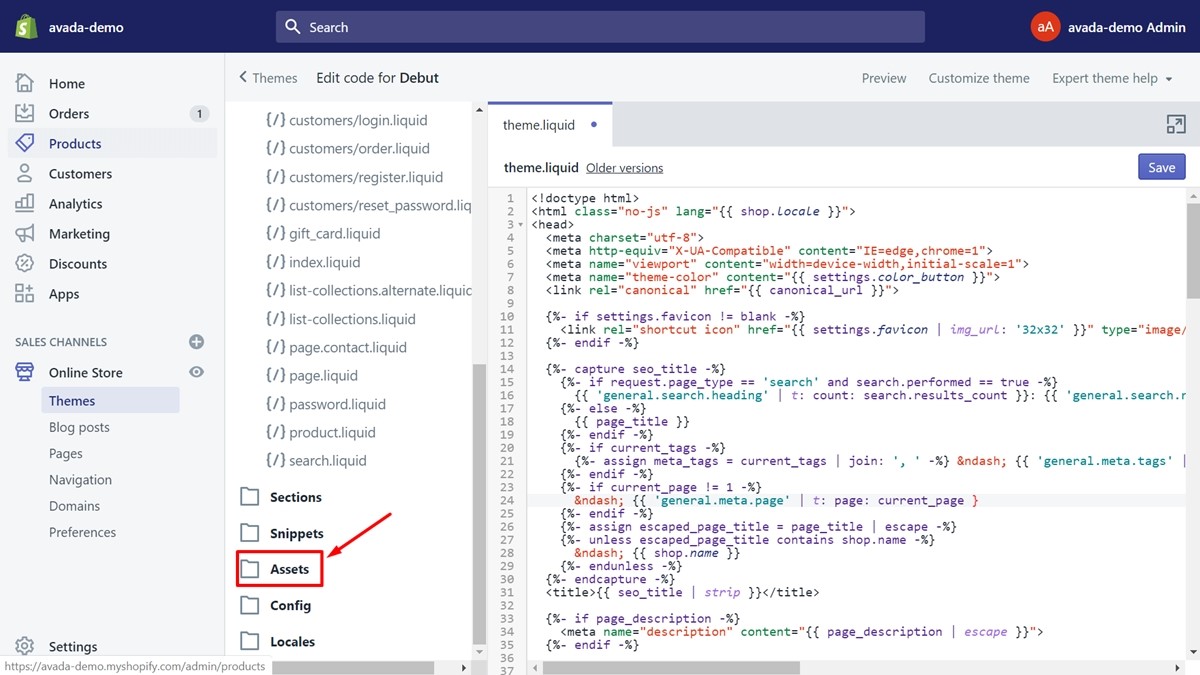Click the Marketing megaphone icon

(25, 233)
